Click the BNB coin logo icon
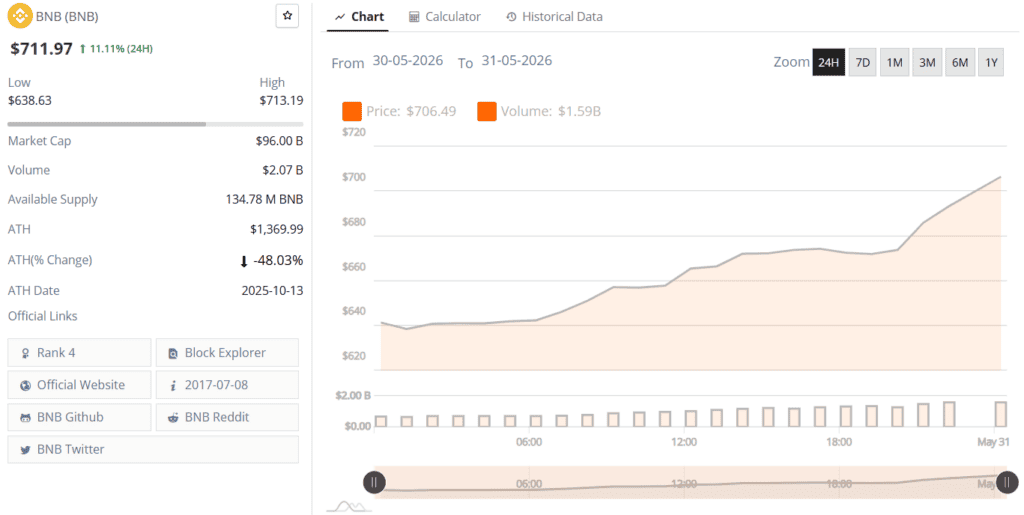Image resolution: width=1024 pixels, height=515 pixels. point(20,16)
